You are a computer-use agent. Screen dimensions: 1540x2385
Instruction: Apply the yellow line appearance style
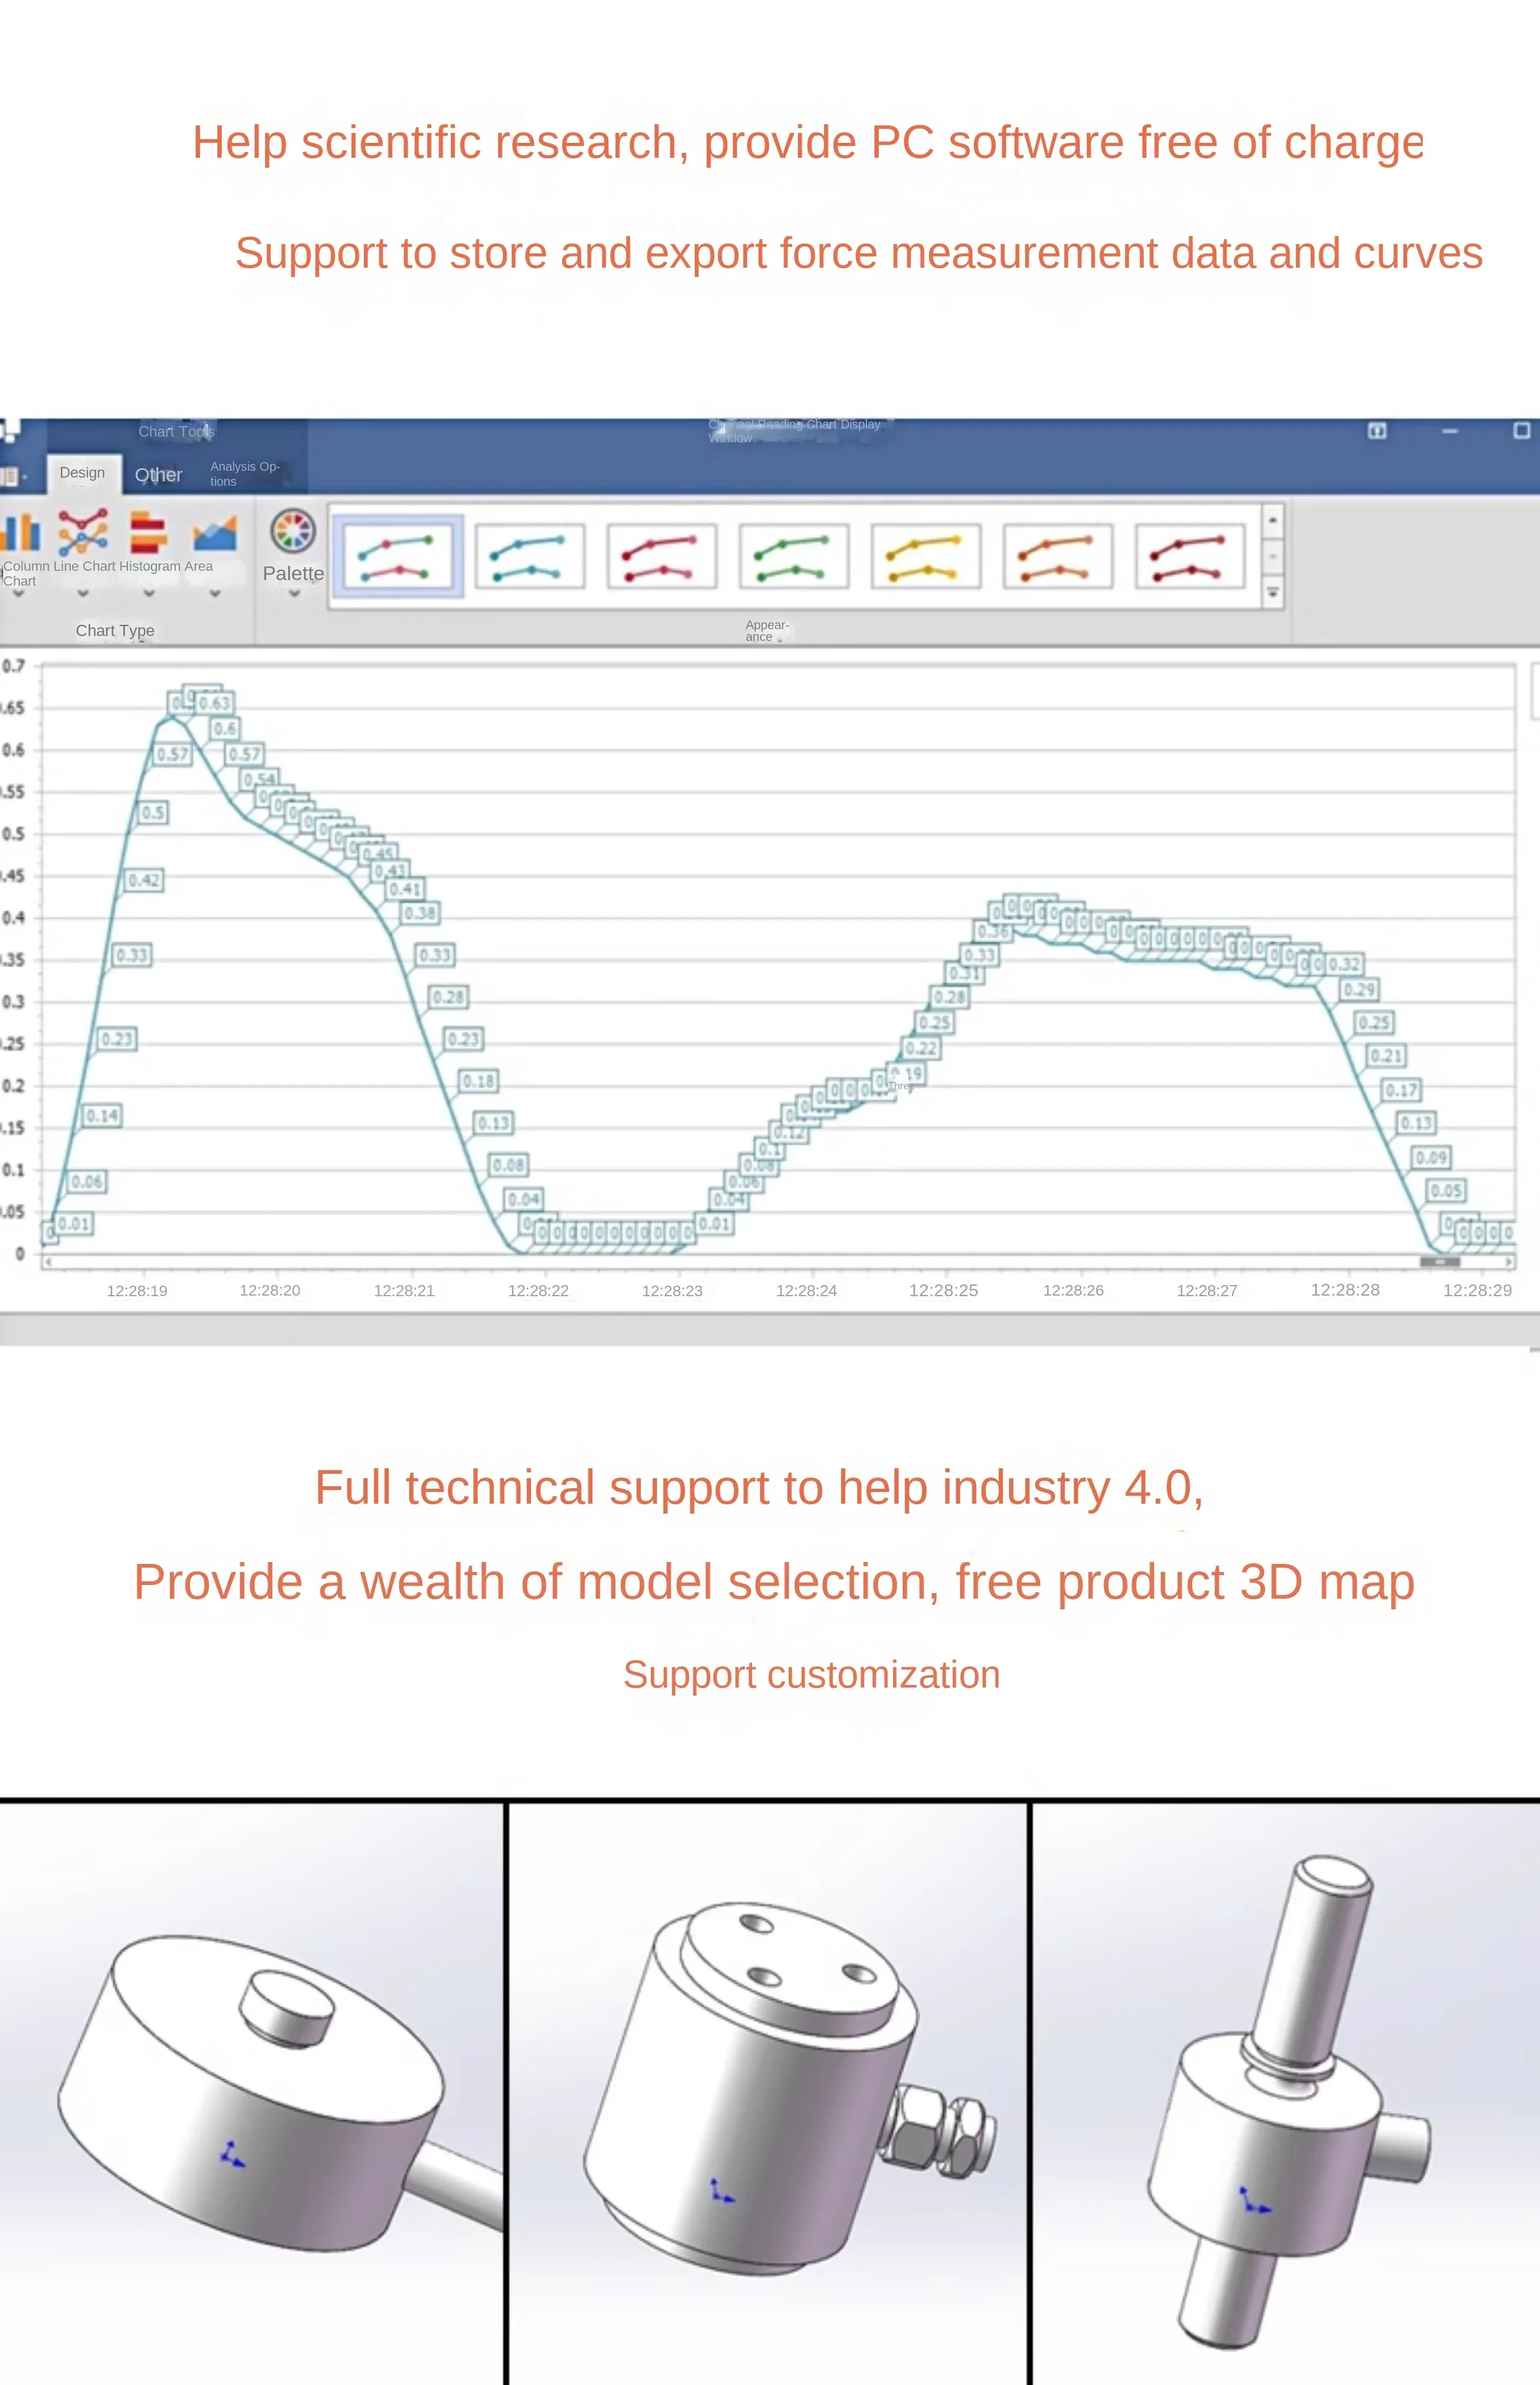click(926, 557)
